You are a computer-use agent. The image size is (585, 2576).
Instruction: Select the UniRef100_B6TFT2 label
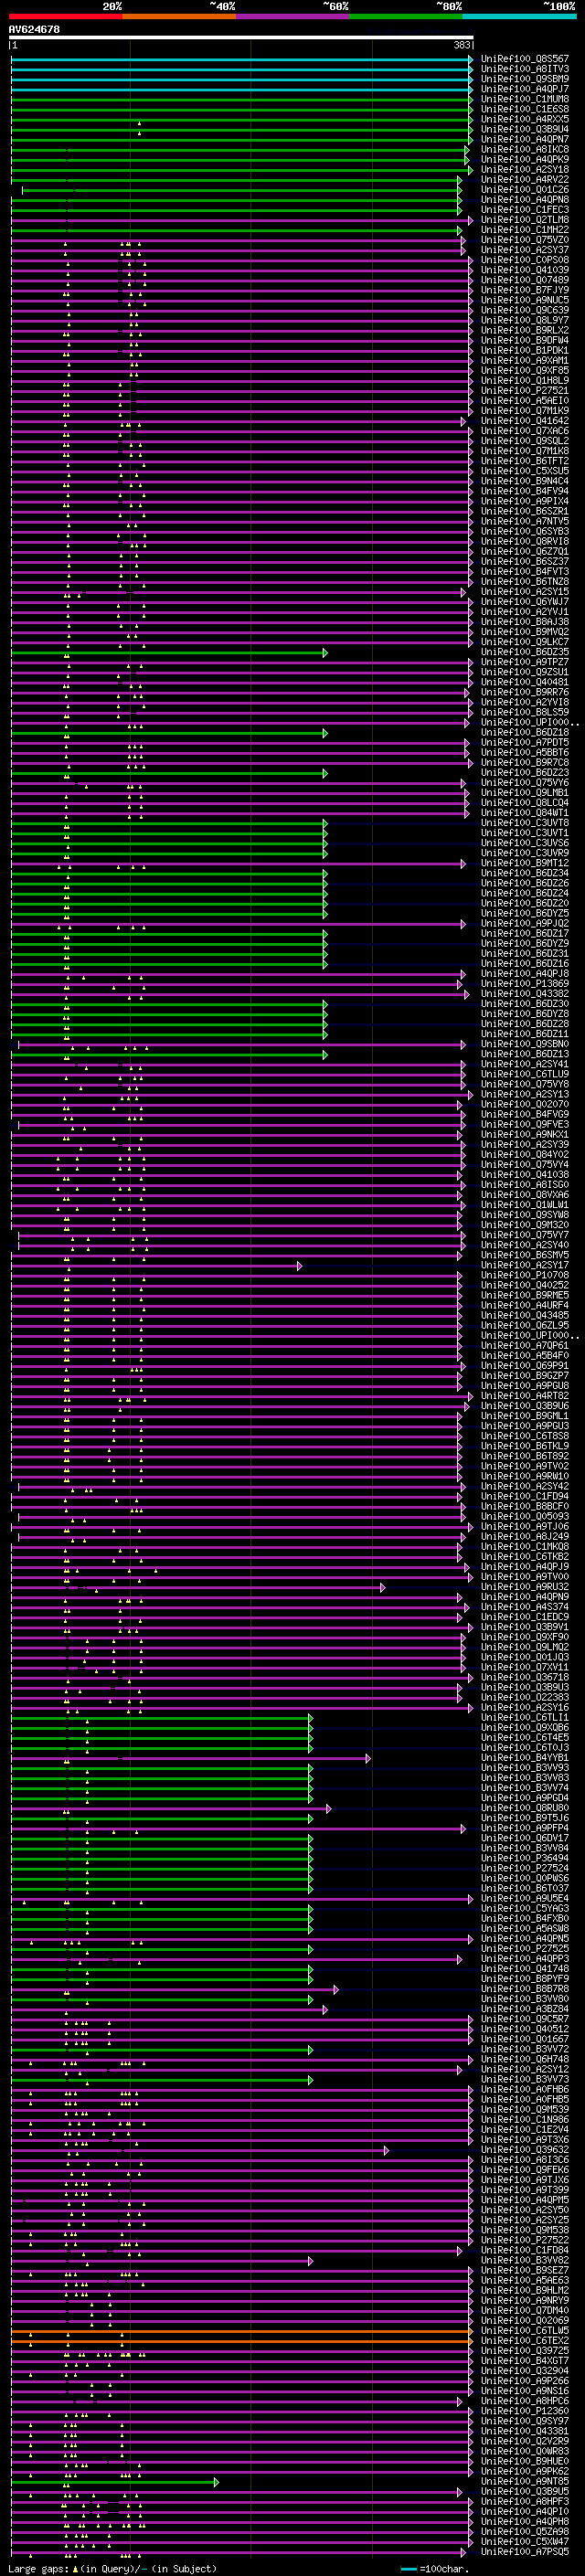pyautogui.click(x=525, y=461)
